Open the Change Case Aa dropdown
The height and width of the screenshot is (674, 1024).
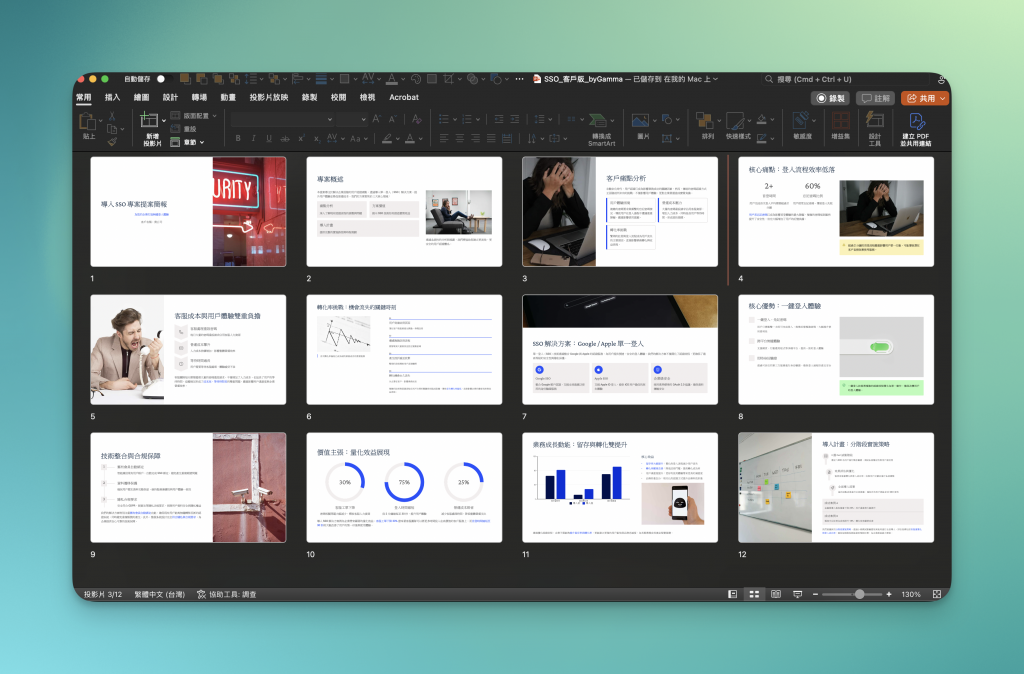tap(358, 138)
